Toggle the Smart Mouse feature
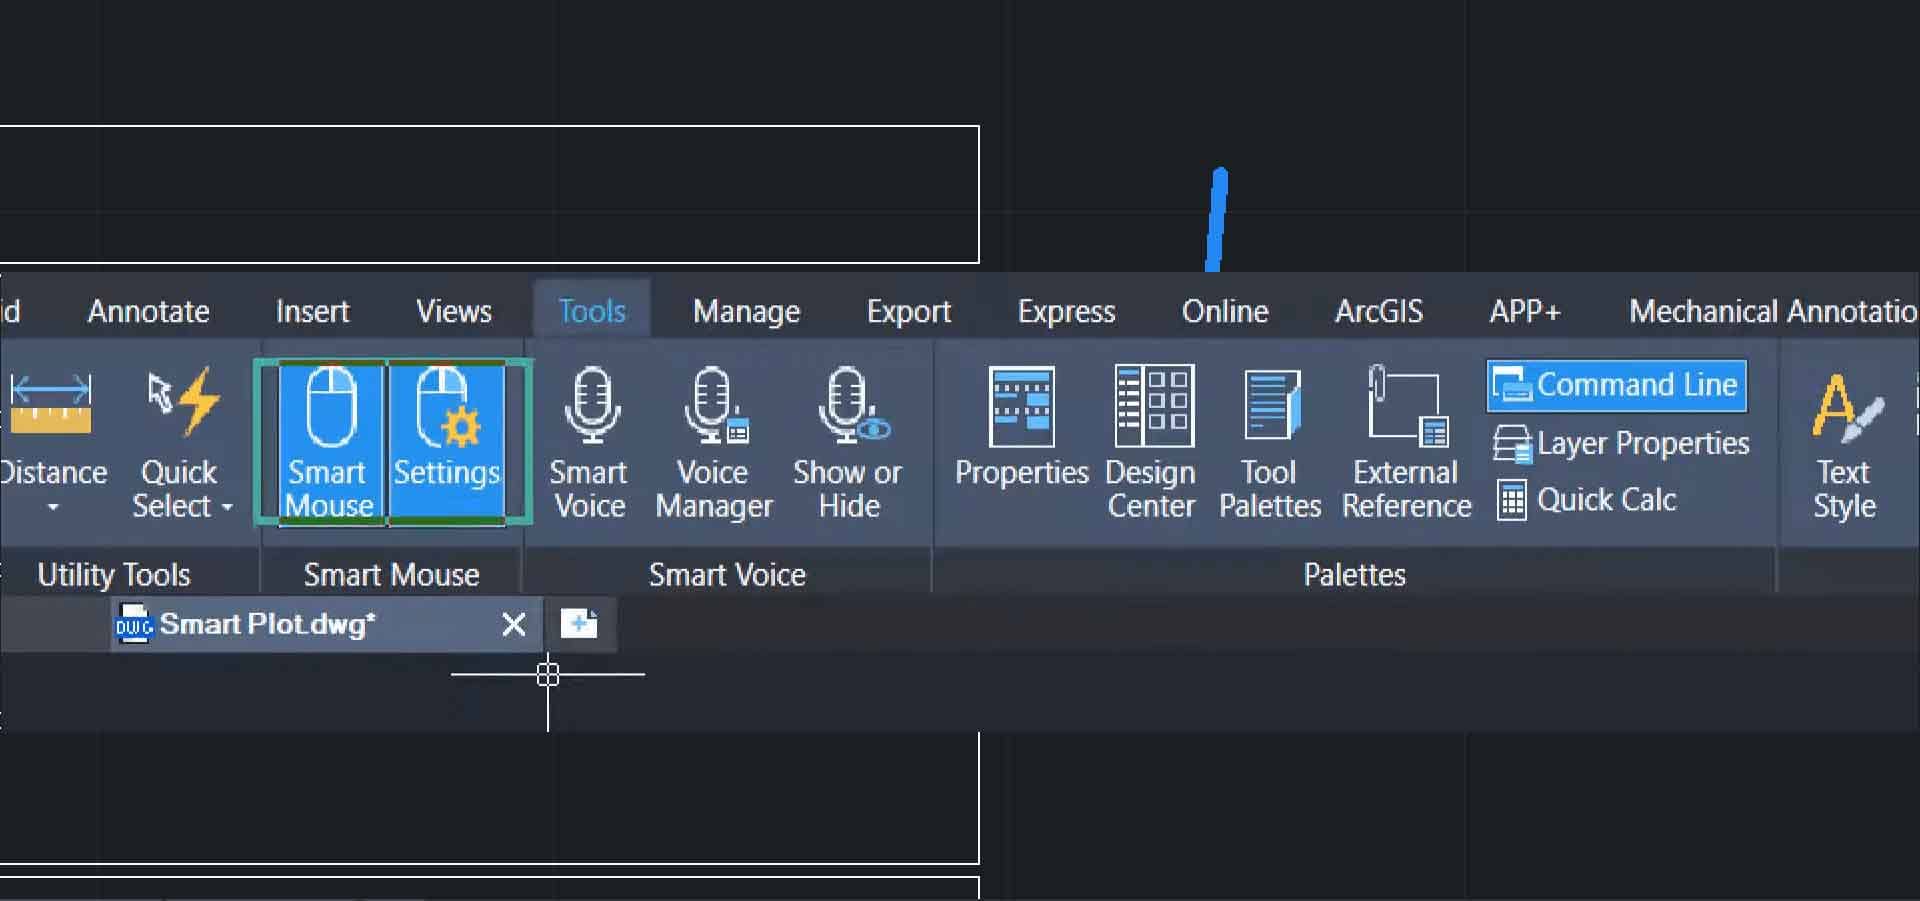The height and width of the screenshot is (901, 1920). 329,442
